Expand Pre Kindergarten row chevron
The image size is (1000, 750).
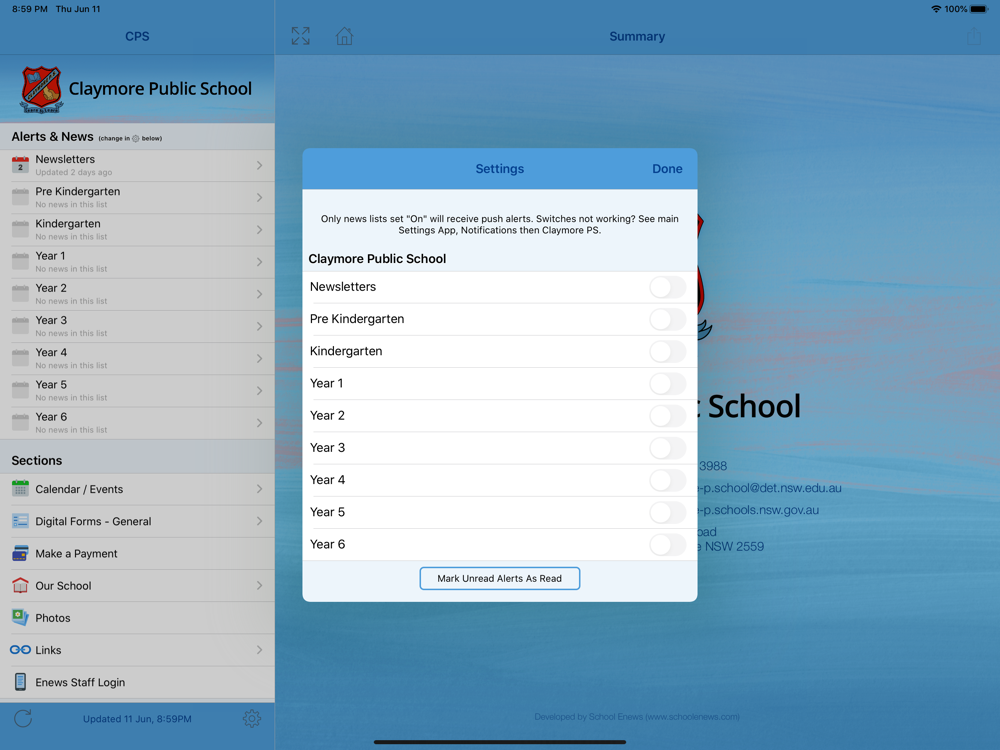[260, 197]
